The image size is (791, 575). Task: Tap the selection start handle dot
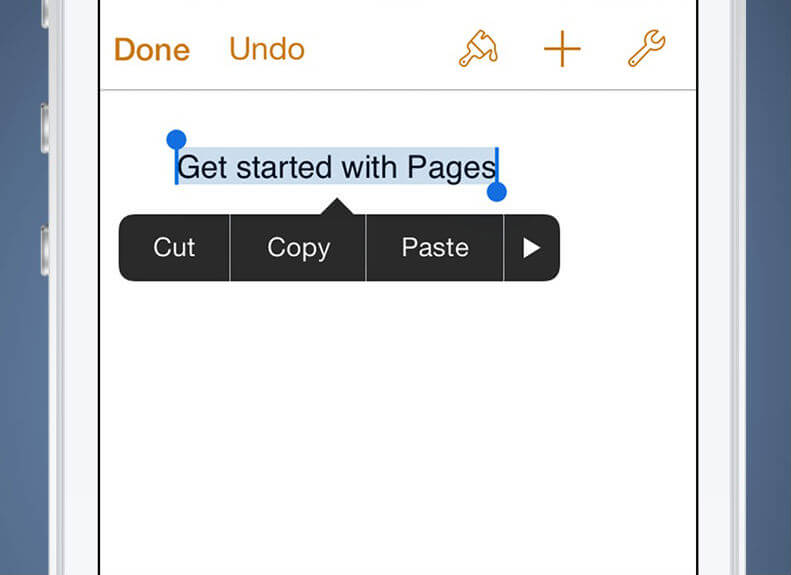pyautogui.click(x=177, y=139)
